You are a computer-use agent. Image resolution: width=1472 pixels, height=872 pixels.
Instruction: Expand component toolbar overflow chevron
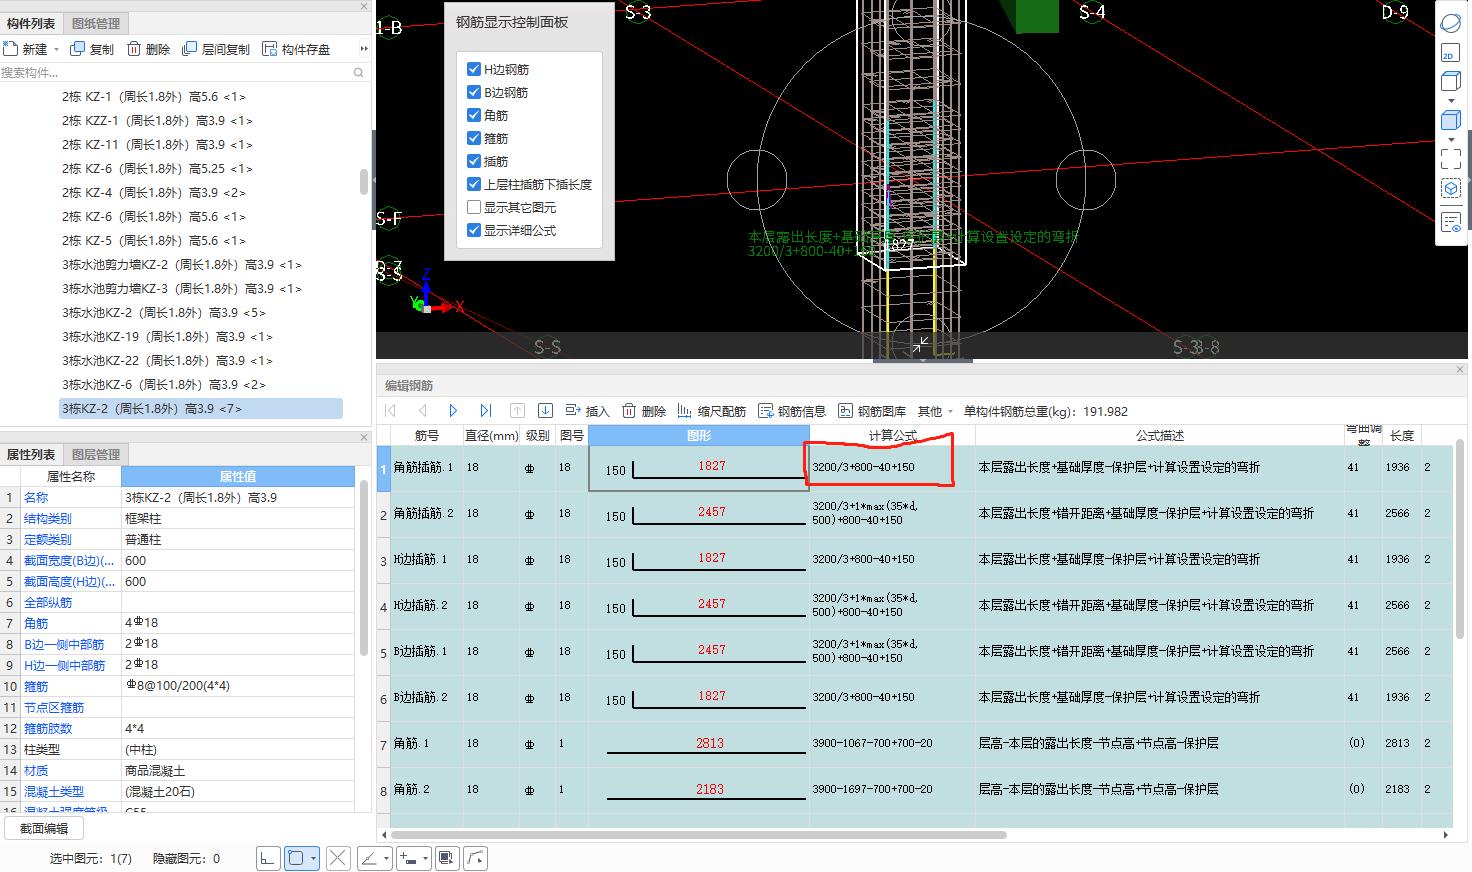coord(364,49)
